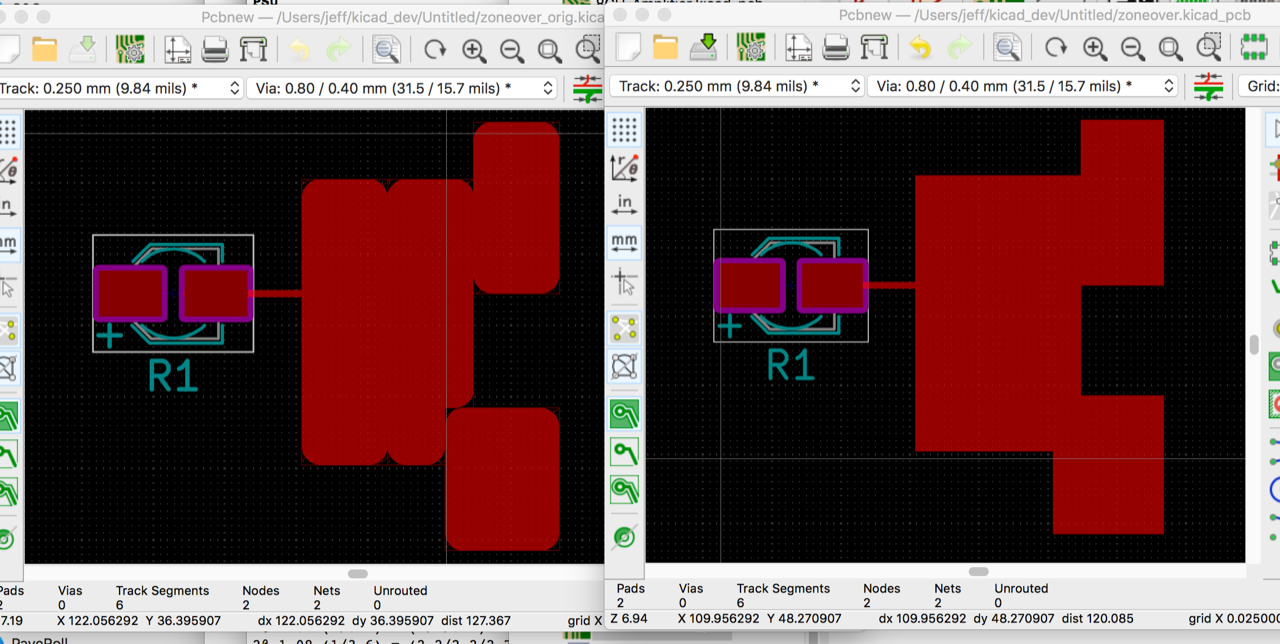
Task: Toggle grid display in right window sidebar
Action: click(624, 129)
